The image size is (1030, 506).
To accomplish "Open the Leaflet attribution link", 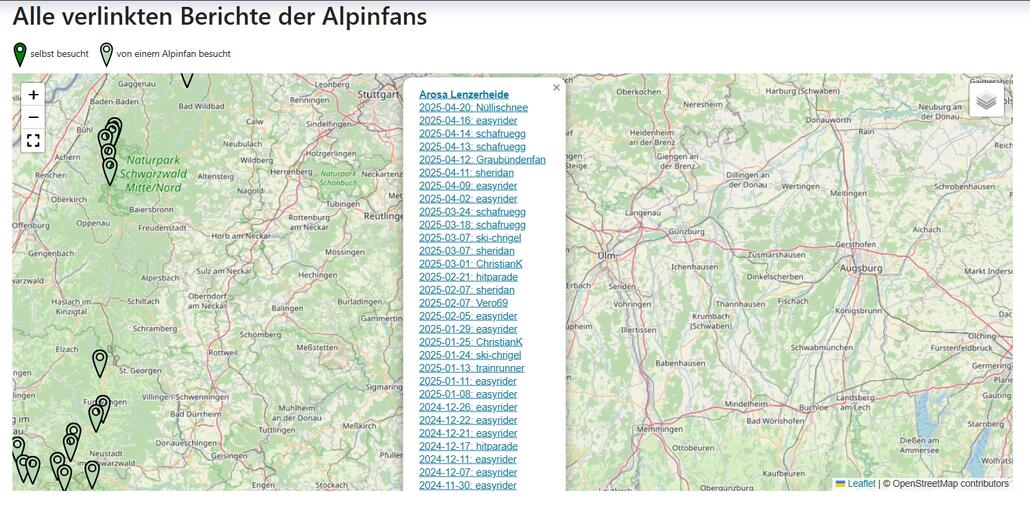I will [x=860, y=484].
